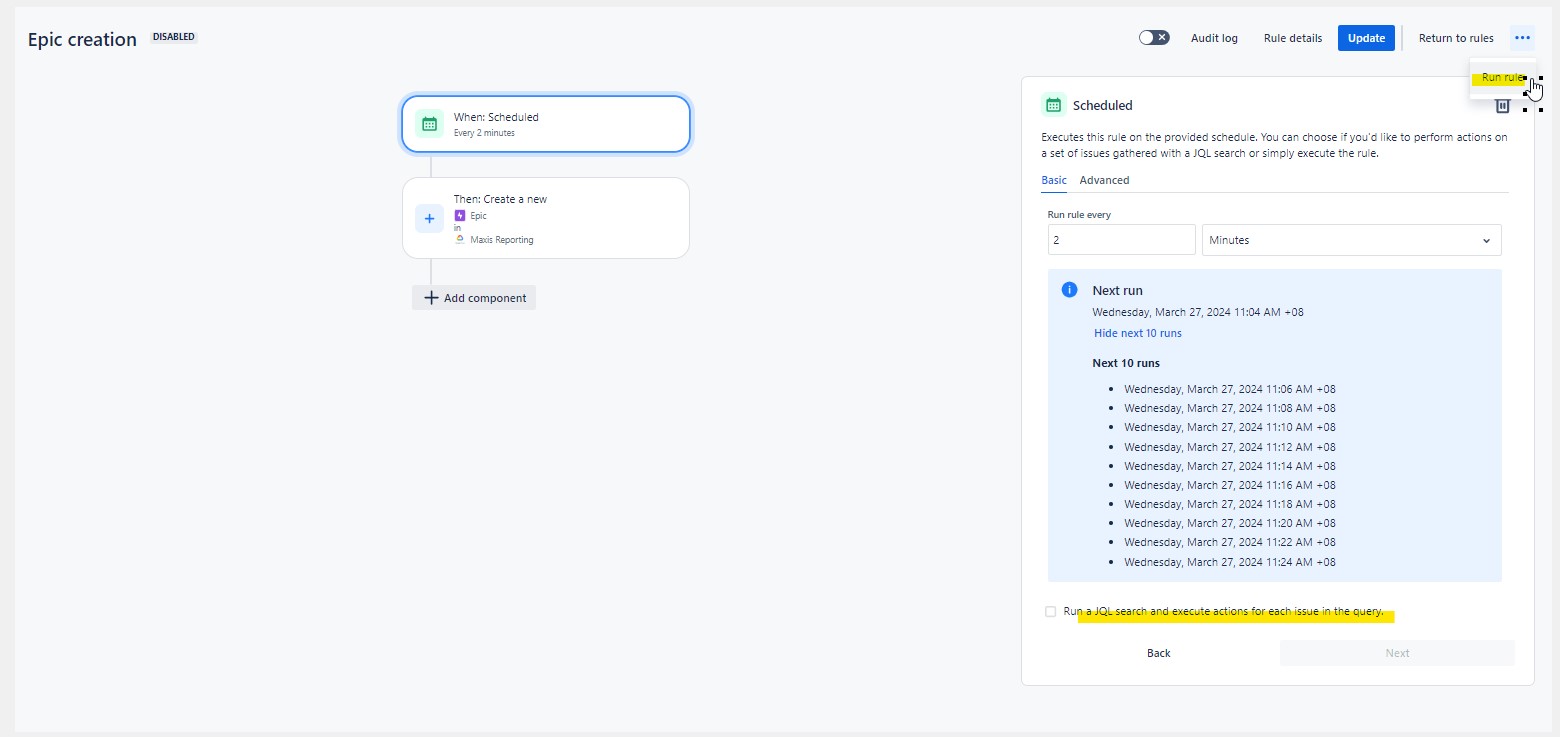Click the Next button
Screen dimensions: 1560x737
pos(1397,653)
